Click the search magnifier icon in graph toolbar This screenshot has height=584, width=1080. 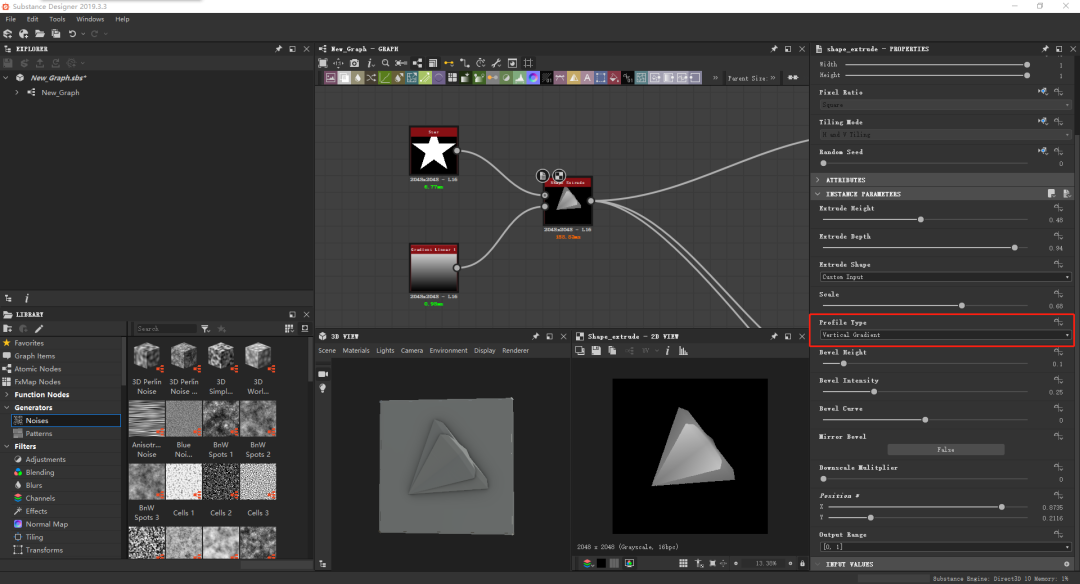(x=385, y=63)
